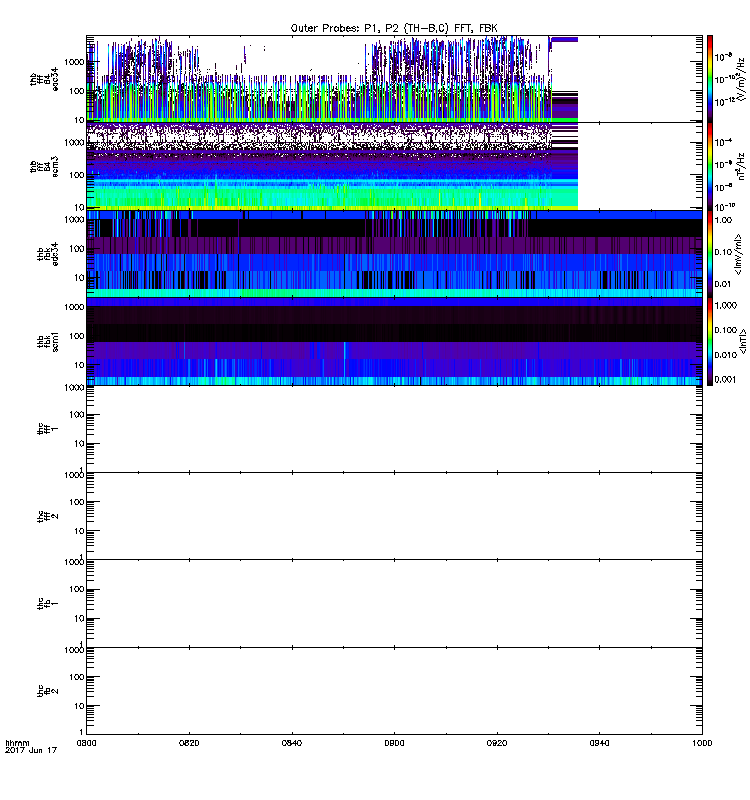This screenshot has width=750, height=800.
Task: Click the 100 y-axis tick of thb fbk scm1
Action: click(77, 336)
